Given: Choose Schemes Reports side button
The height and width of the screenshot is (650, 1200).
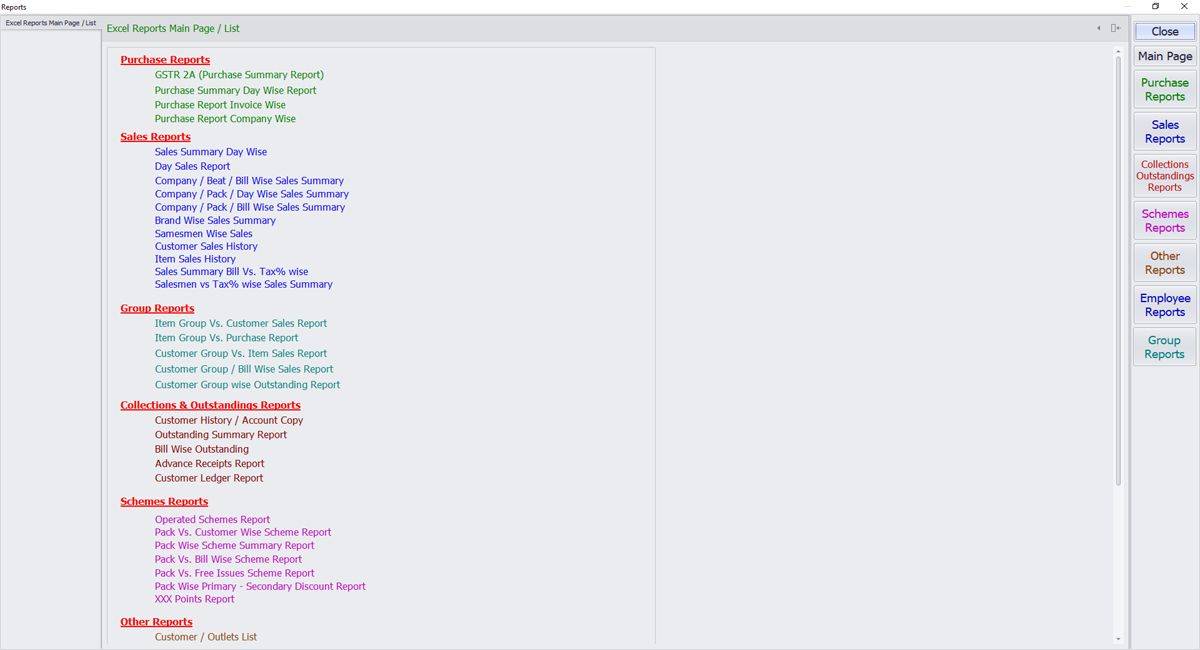Looking at the screenshot, I should (1164, 221).
